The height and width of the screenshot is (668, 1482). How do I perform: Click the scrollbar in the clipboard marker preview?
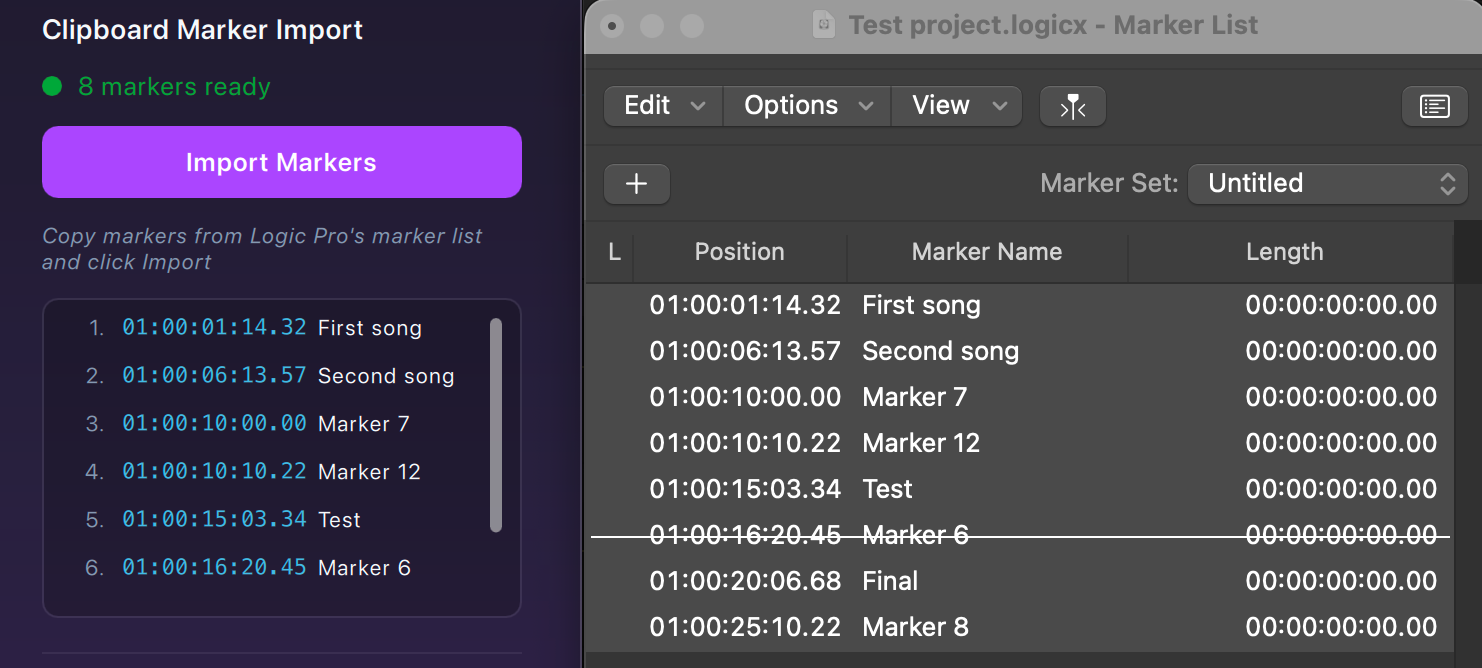[x=496, y=425]
